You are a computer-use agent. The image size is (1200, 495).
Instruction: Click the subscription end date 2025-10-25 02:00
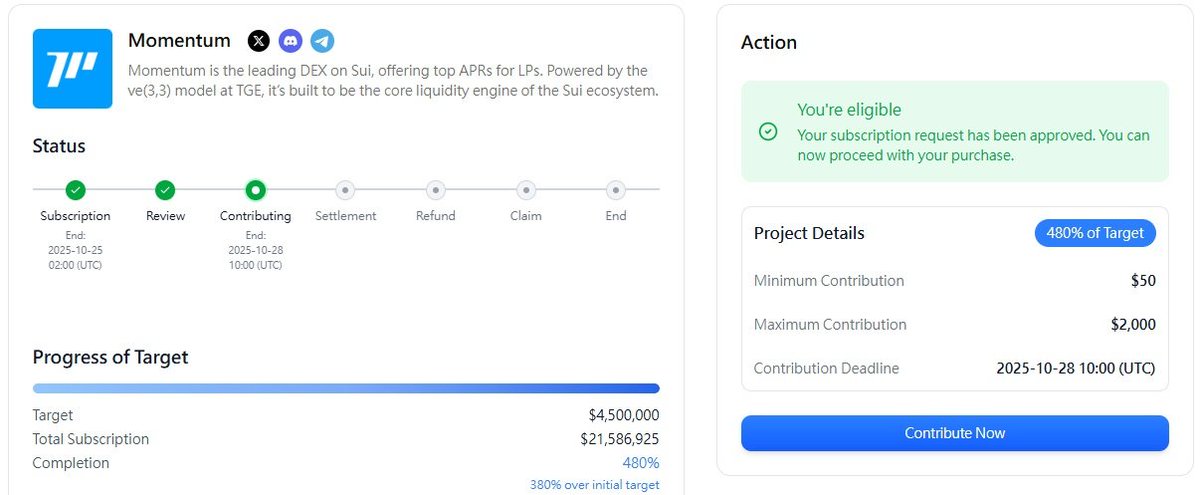[x=76, y=257]
